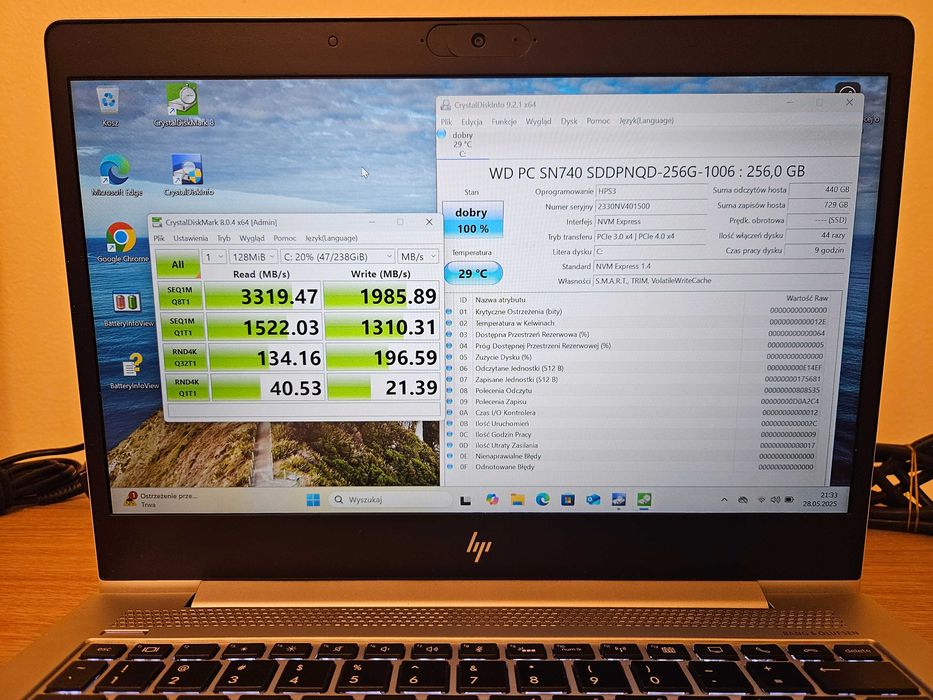Open Funkcje menu in CrystalDiskInfo
933x700 pixels.
click(504, 121)
